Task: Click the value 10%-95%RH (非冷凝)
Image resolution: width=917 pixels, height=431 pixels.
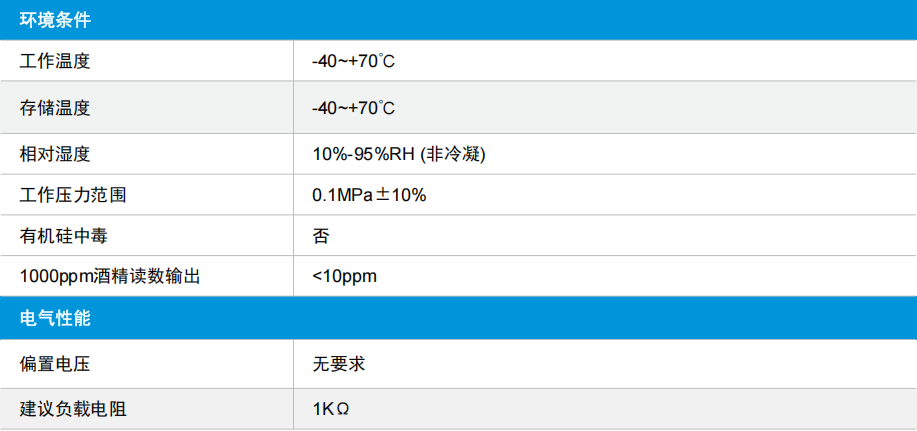Action: tap(399, 154)
